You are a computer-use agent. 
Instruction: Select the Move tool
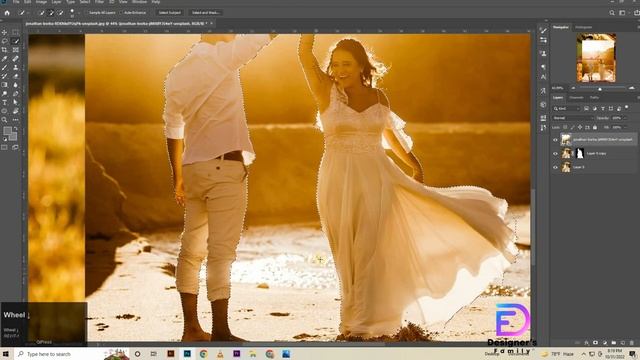4,32
